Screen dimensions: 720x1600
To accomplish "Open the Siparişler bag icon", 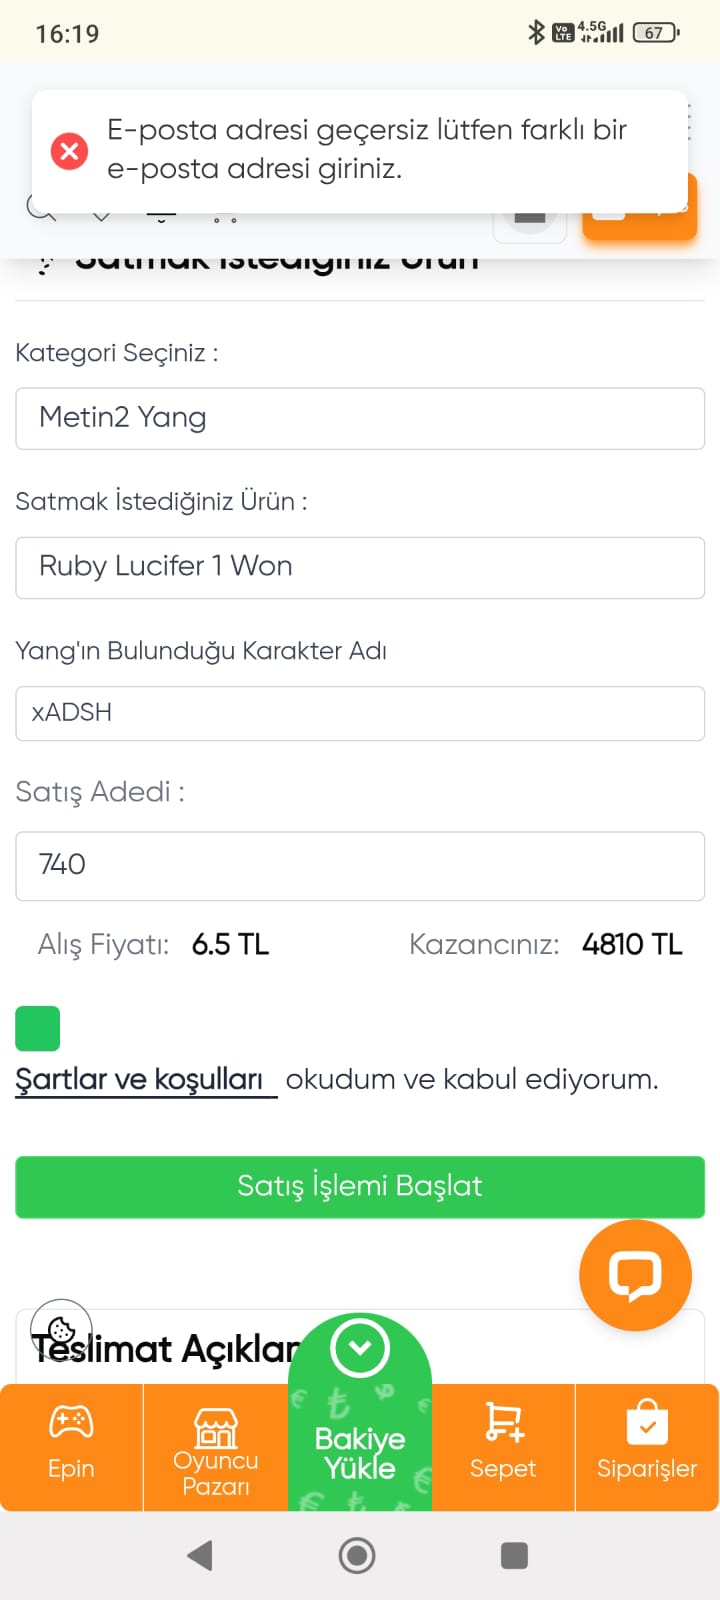I will pos(647,1422).
